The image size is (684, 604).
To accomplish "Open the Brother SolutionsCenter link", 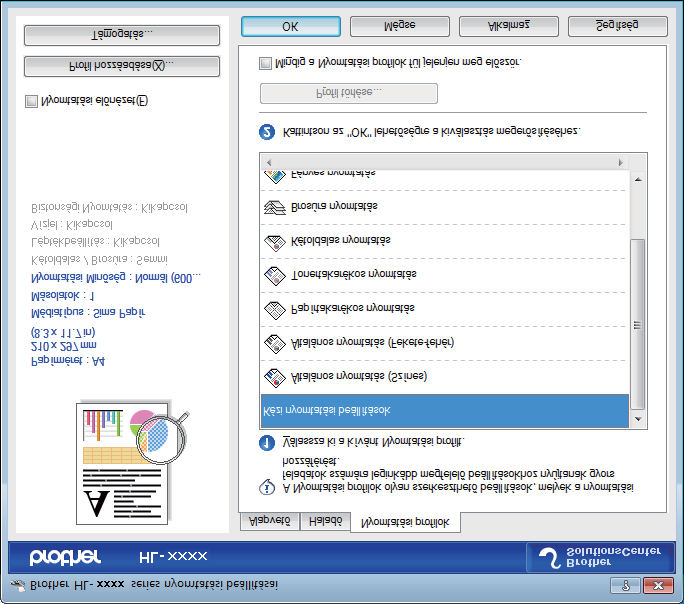I will 600,557.
